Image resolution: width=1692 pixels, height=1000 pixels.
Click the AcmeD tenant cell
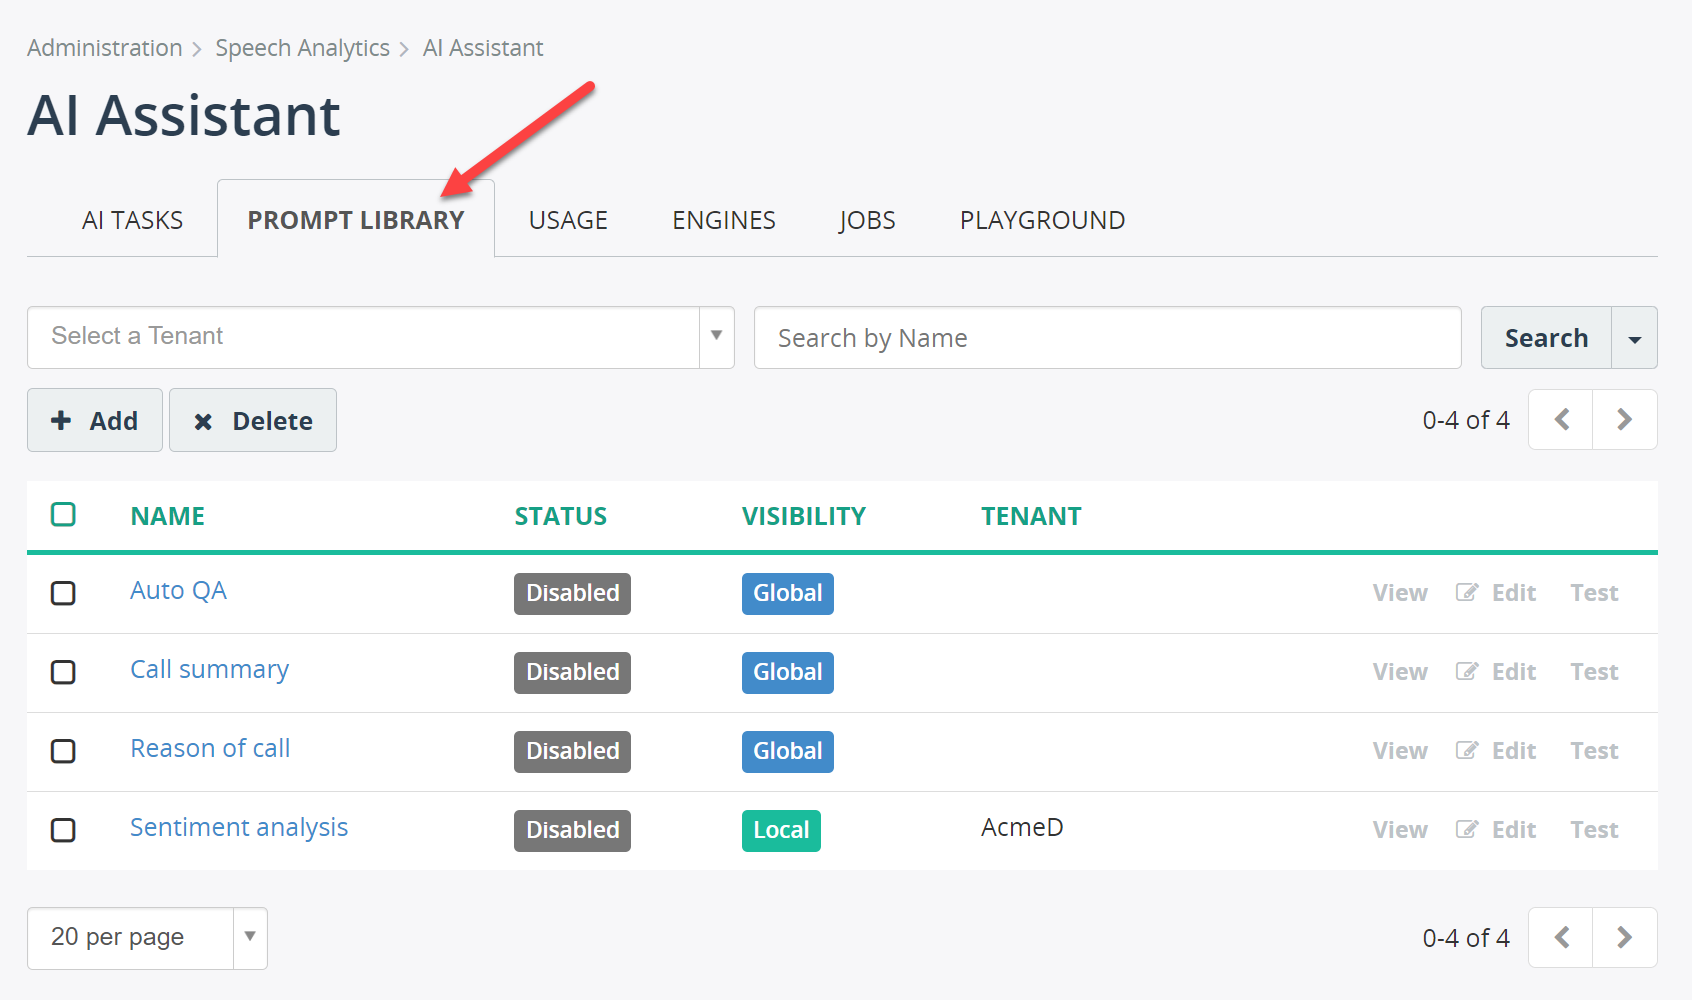[x=1022, y=827]
